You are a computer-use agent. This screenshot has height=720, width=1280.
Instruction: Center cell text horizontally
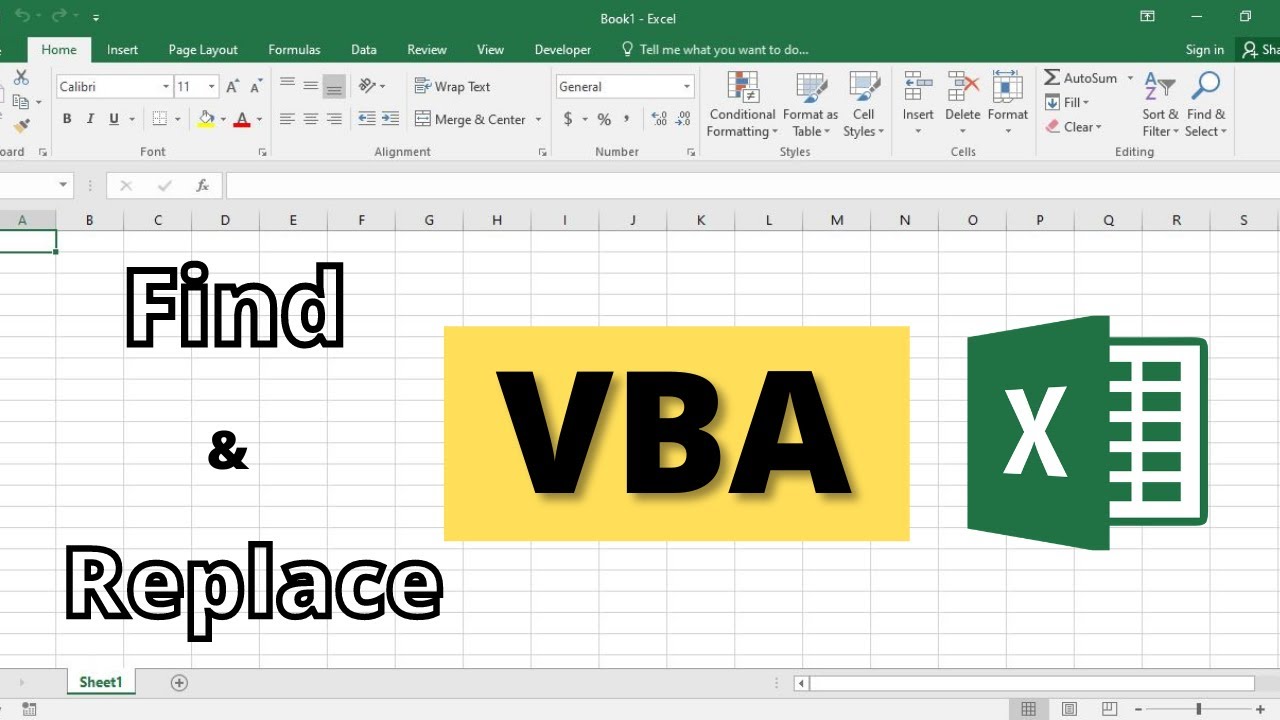point(311,119)
